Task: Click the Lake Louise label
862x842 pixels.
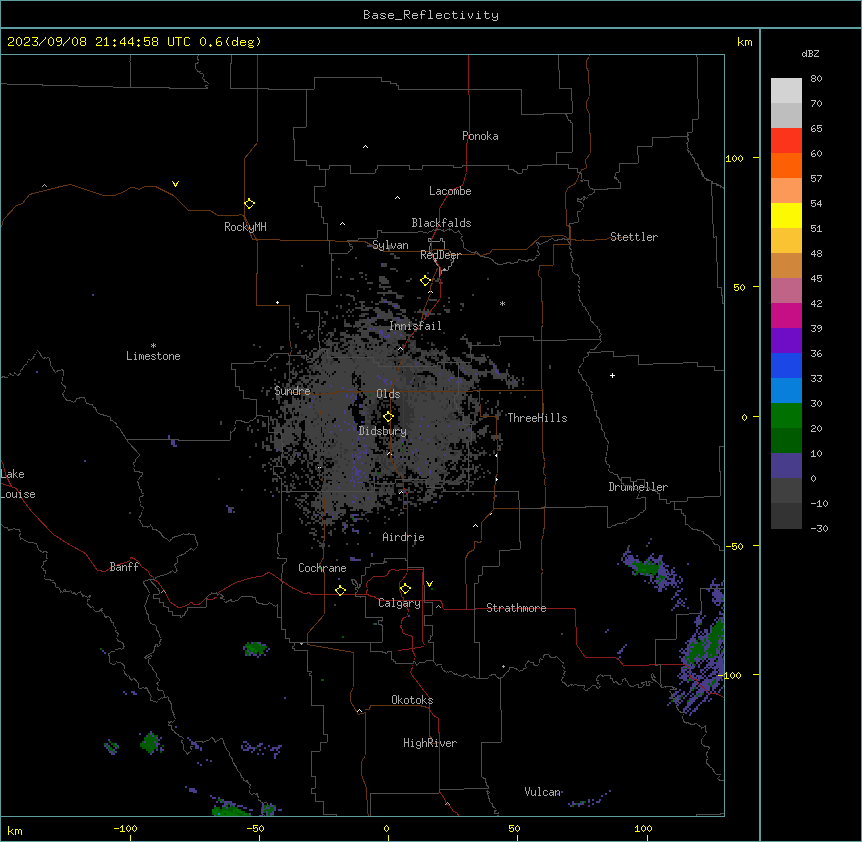Action: tap(18, 484)
